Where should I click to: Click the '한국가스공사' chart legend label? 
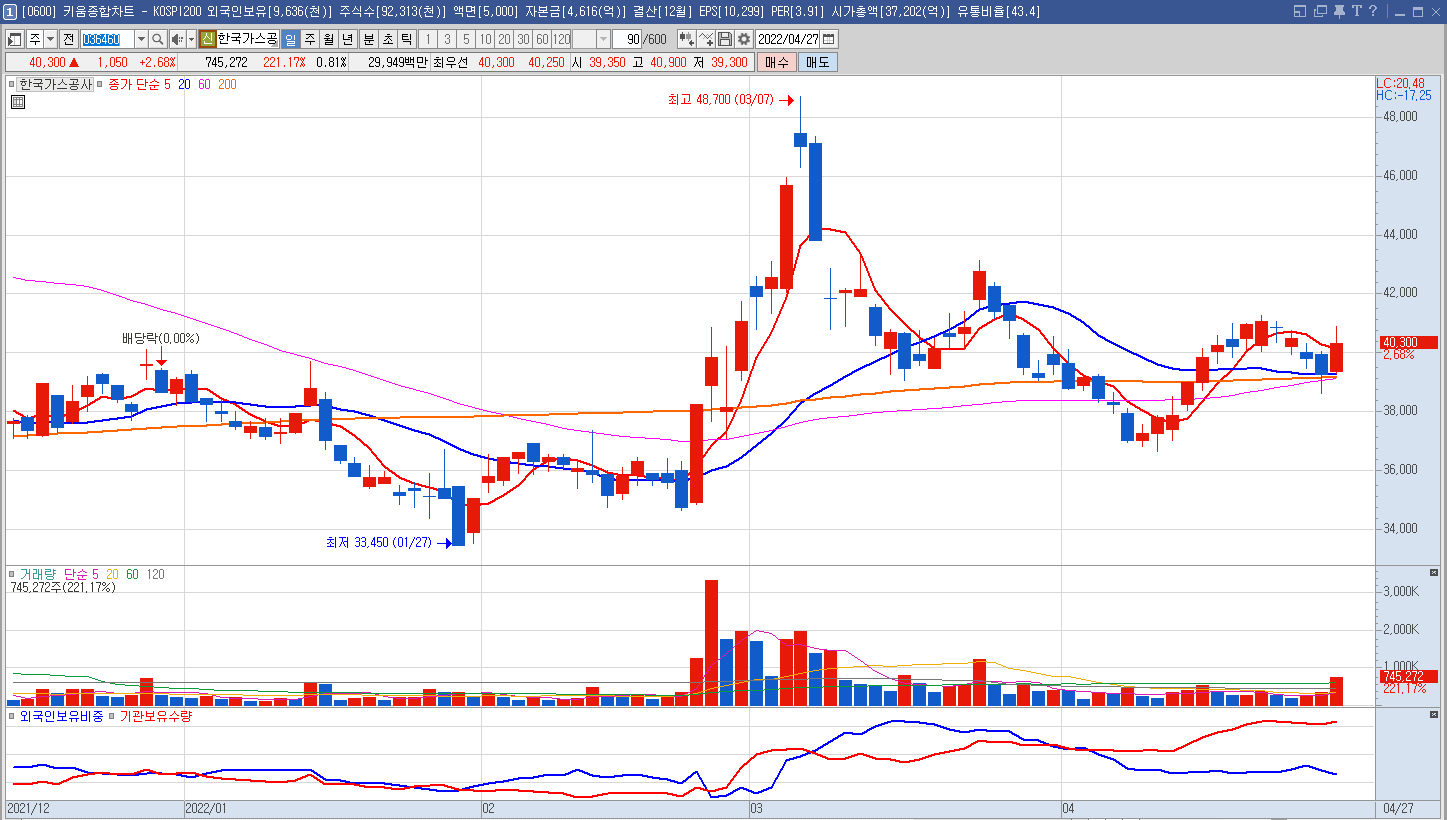(x=56, y=85)
